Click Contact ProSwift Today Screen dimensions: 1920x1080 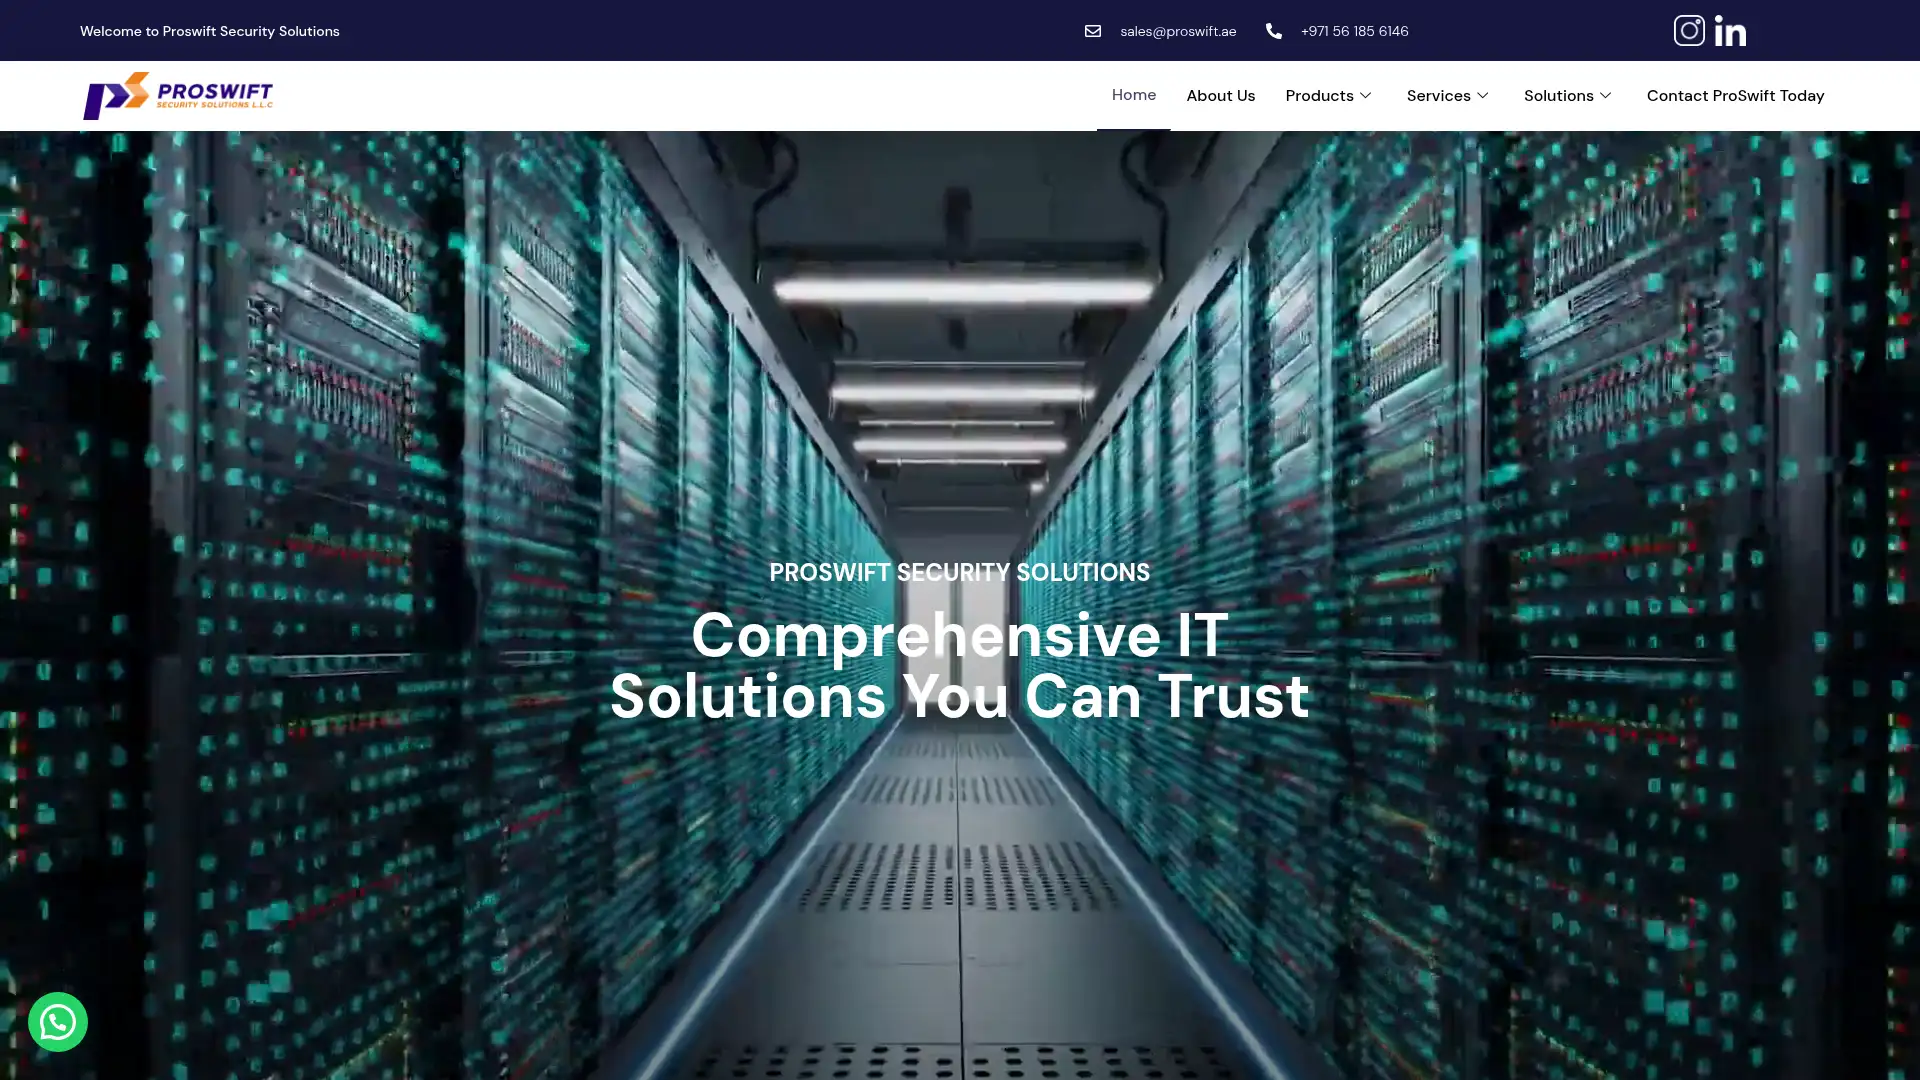click(x=1735, y=95)
